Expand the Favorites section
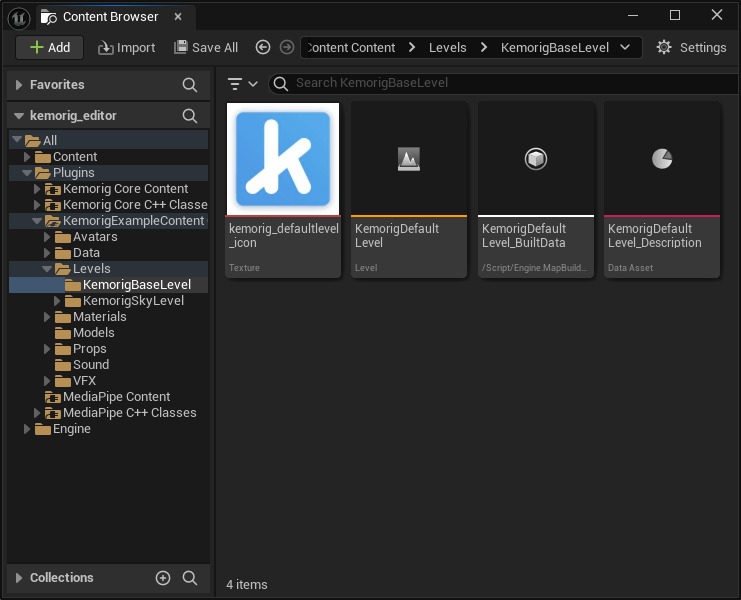741x600 pixels. pos(18,85)
